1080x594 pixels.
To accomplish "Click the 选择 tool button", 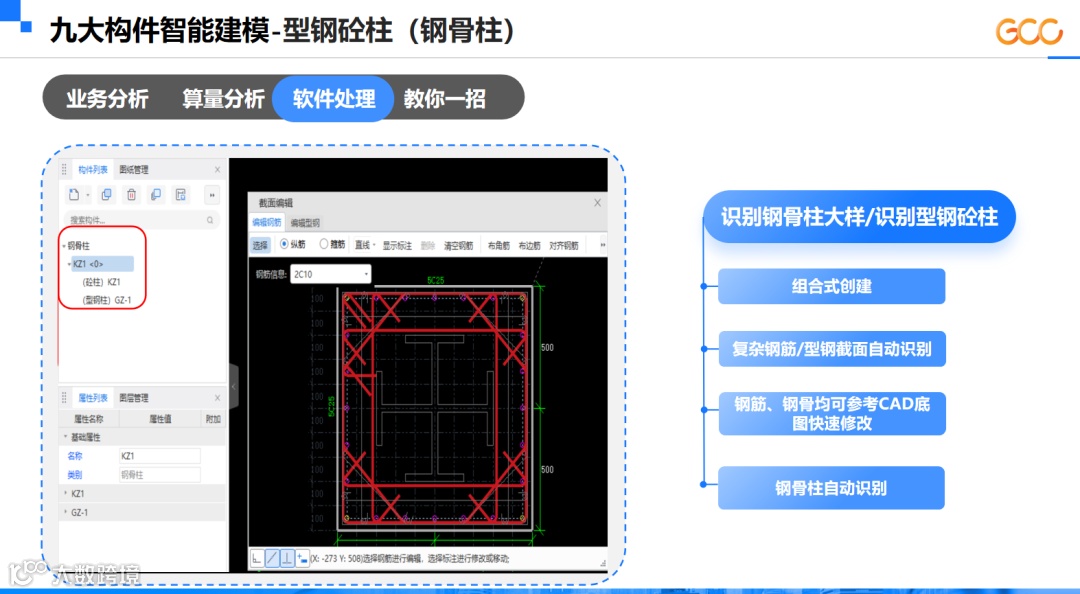I will pyautogui.click(x=260, y=245).
